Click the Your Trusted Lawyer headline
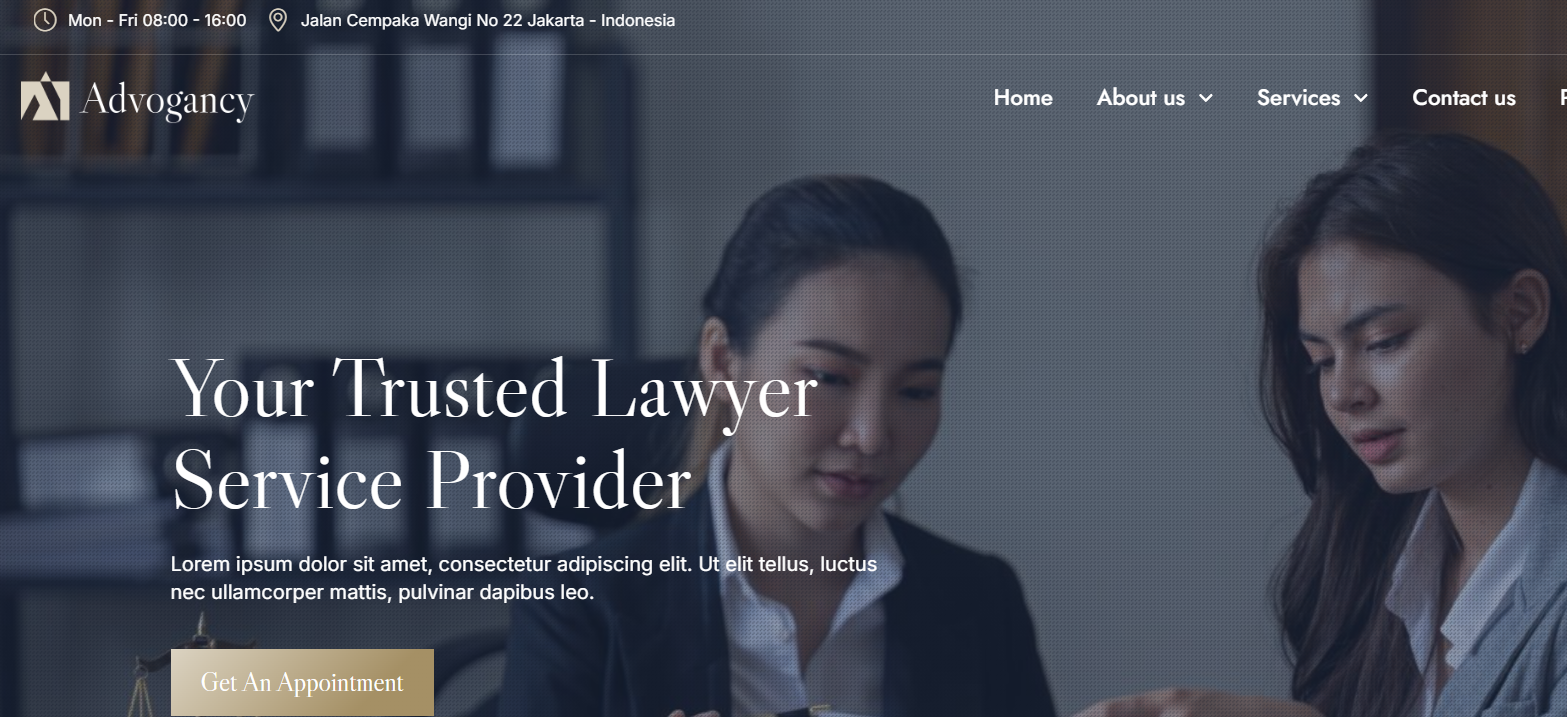1567x717 pixels. [x=495, y=435]
